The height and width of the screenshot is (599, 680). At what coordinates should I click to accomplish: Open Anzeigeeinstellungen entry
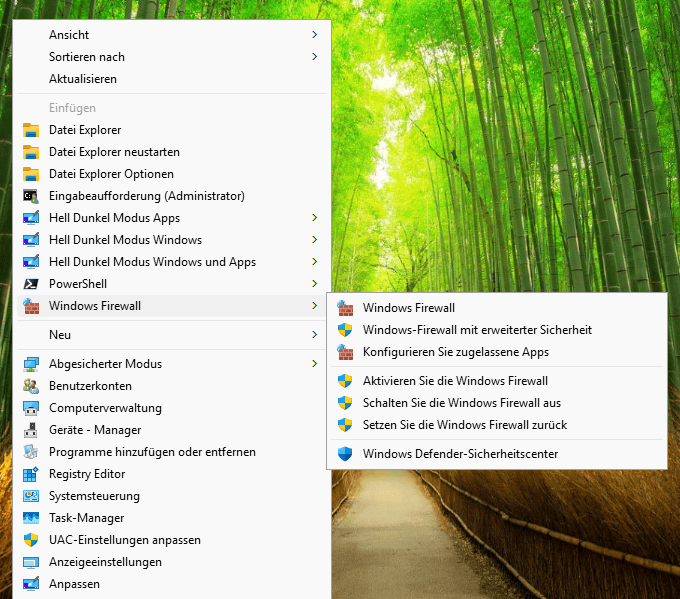click(173, 562)
